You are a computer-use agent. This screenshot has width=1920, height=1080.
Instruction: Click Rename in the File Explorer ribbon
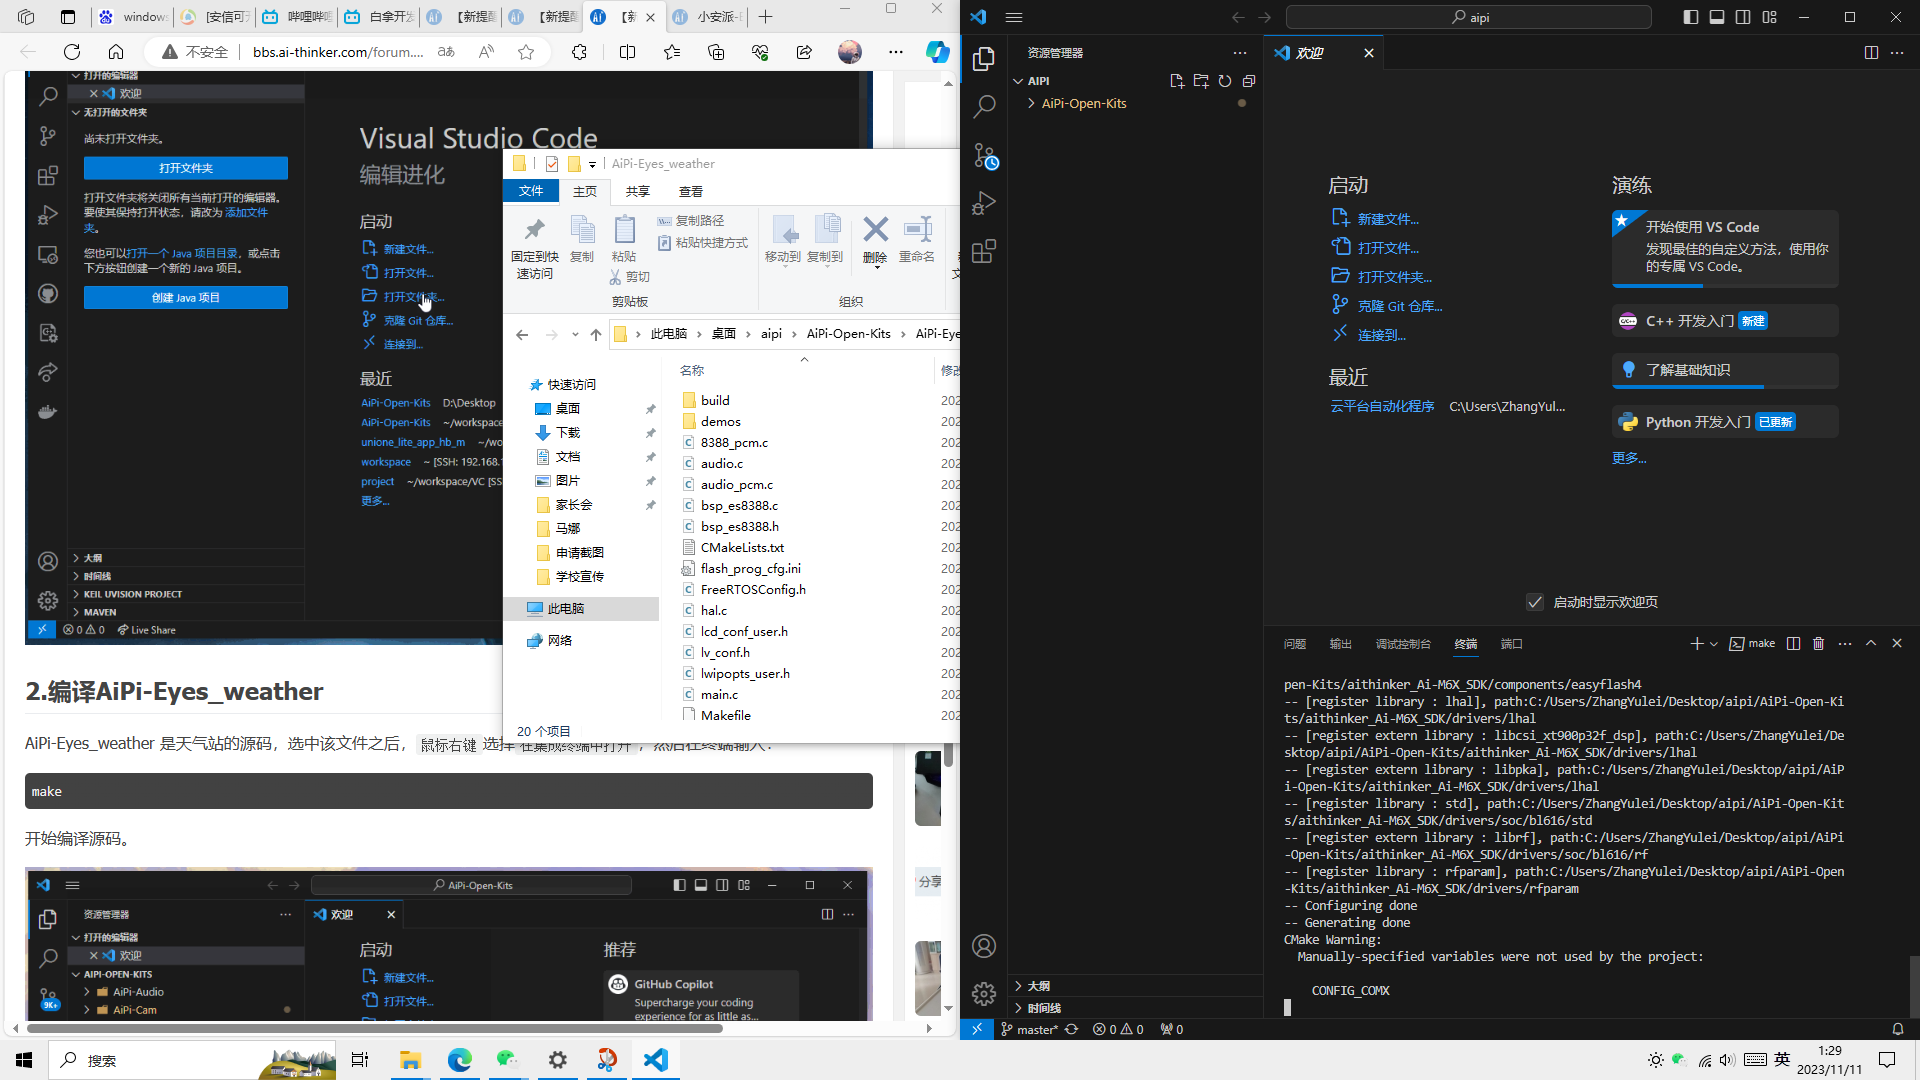click(917, 240)
